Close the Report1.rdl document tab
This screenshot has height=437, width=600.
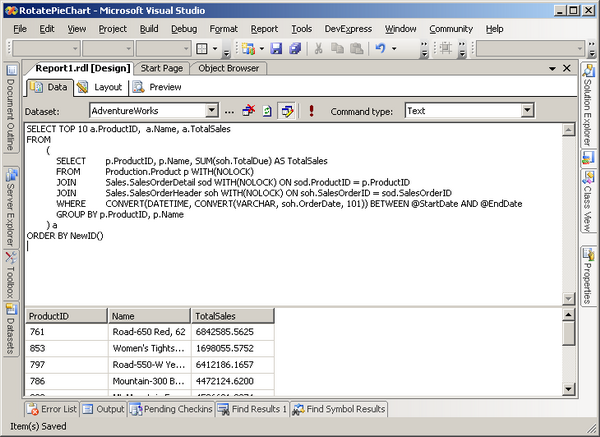click(567, 68)
